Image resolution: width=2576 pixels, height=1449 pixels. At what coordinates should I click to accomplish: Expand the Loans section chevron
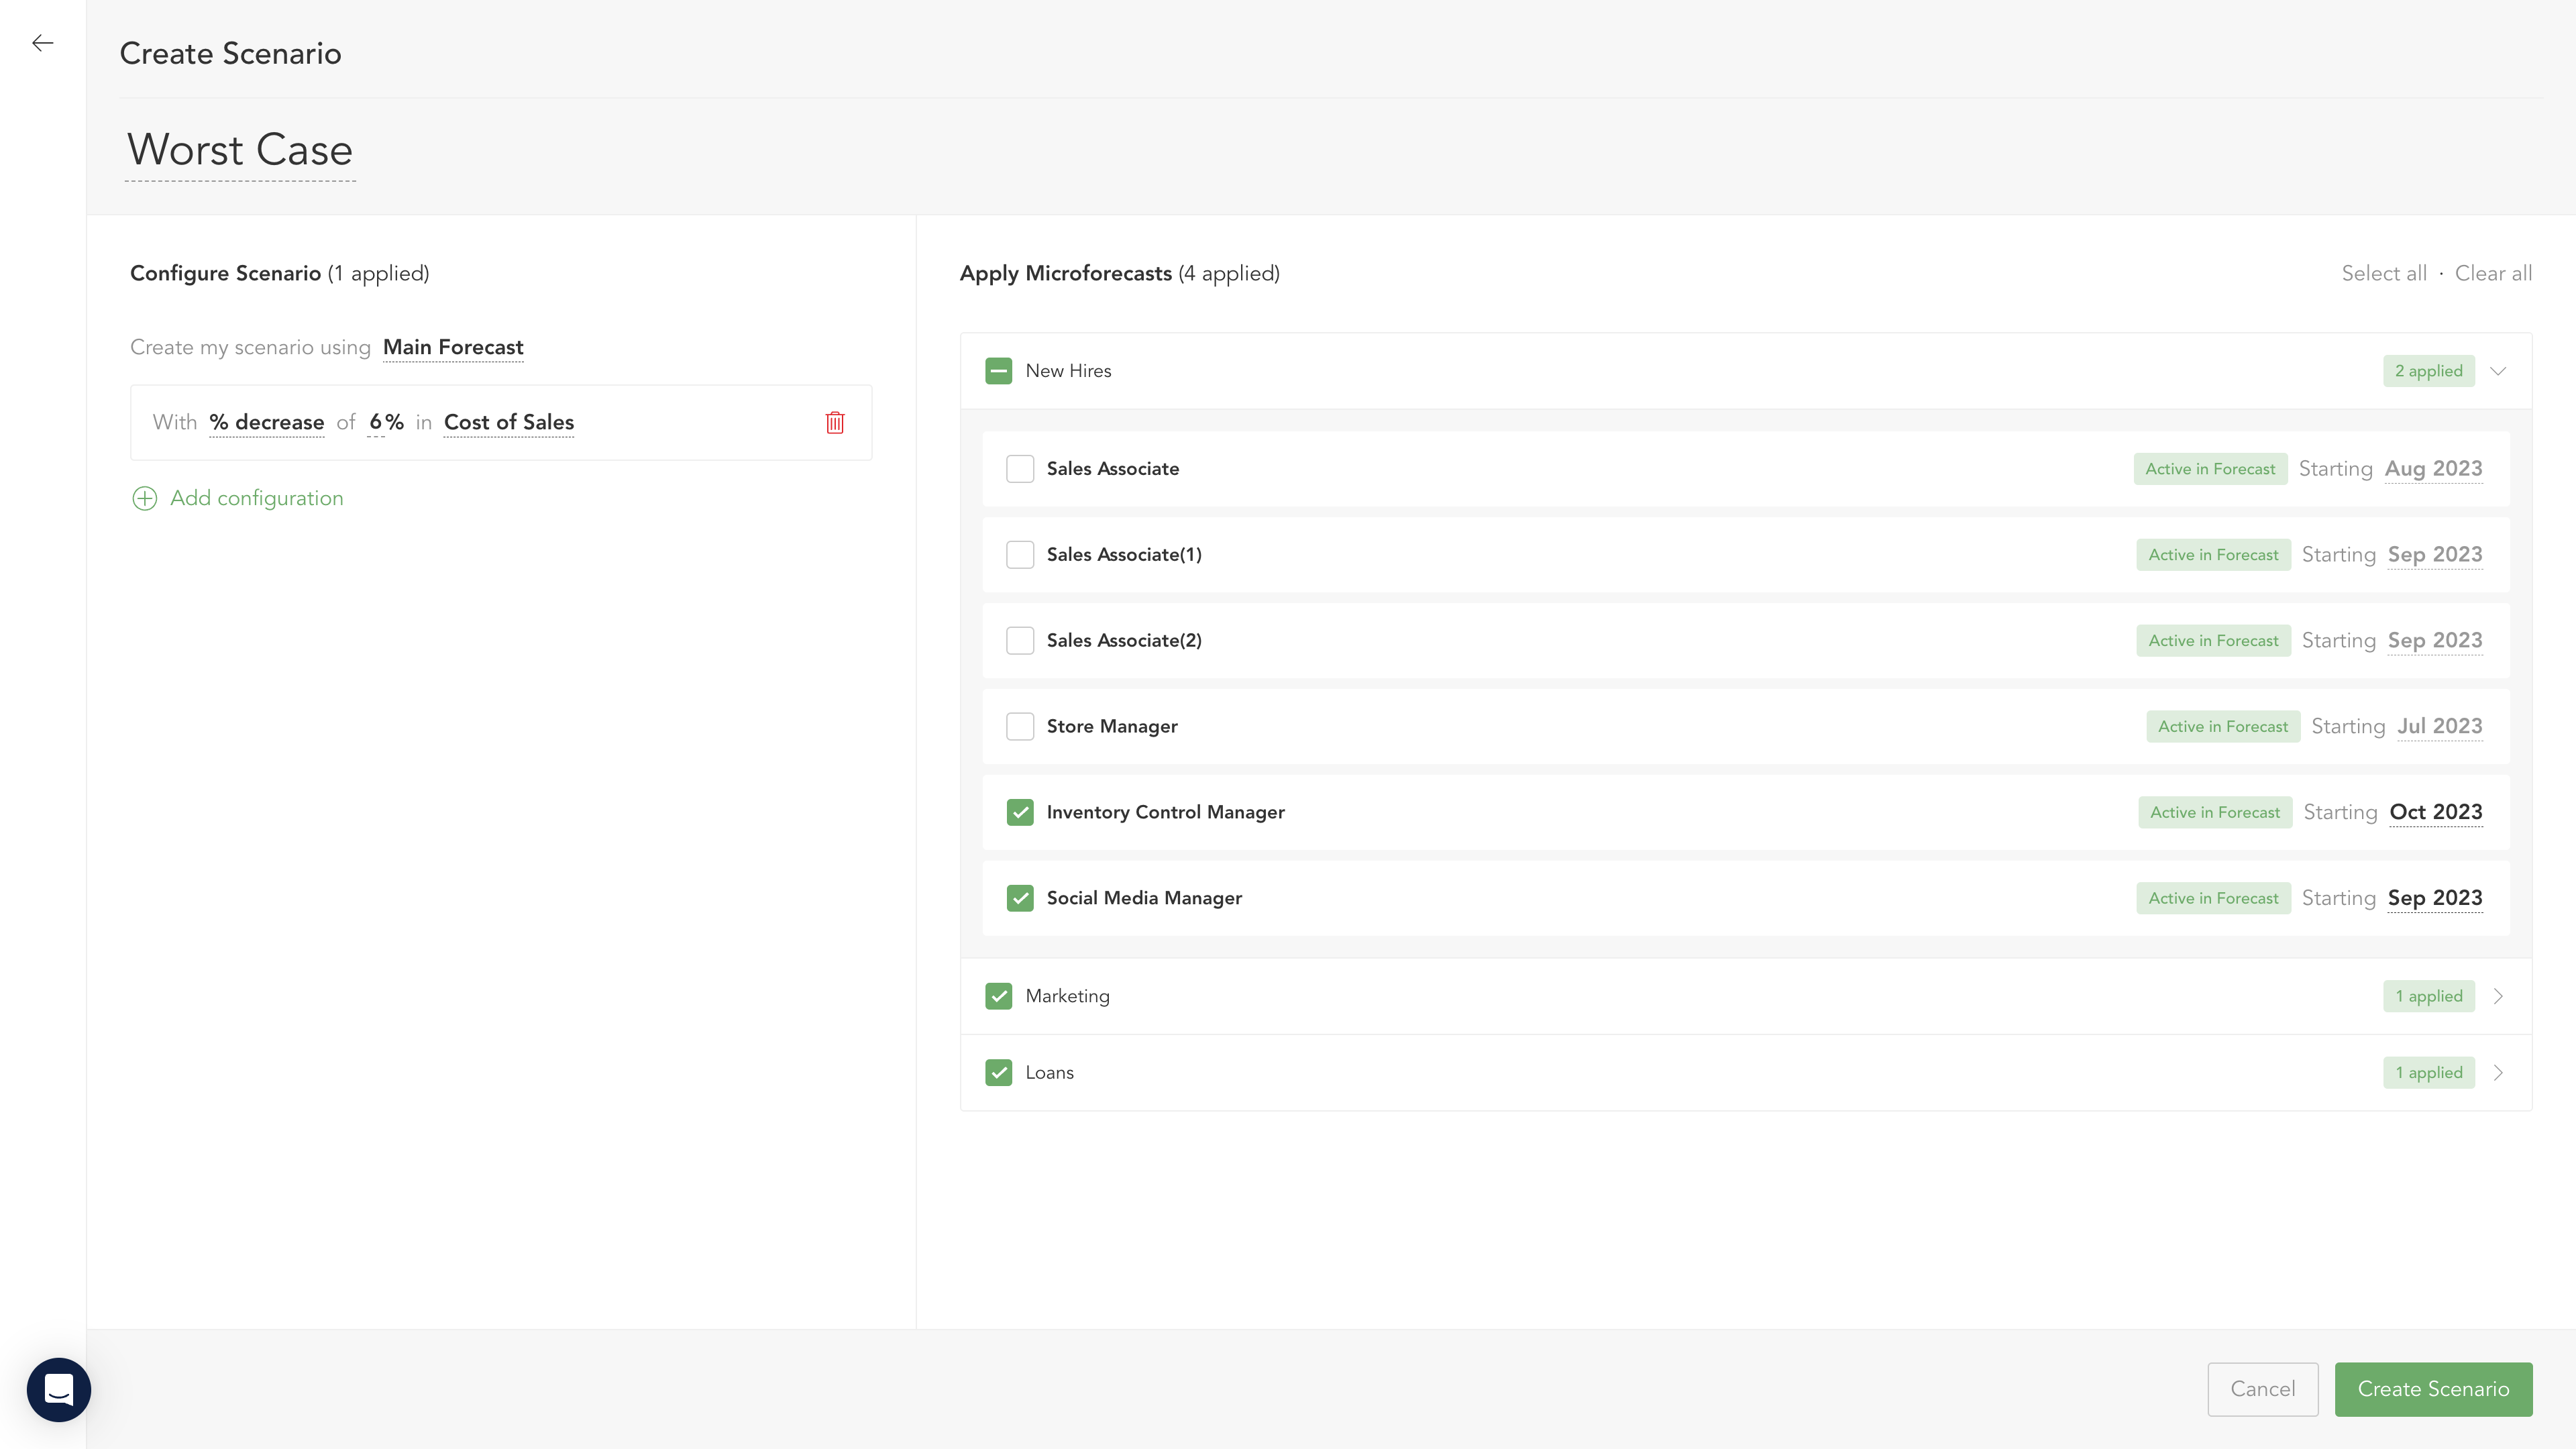pyautogui.click(x=2498, y=1073)
